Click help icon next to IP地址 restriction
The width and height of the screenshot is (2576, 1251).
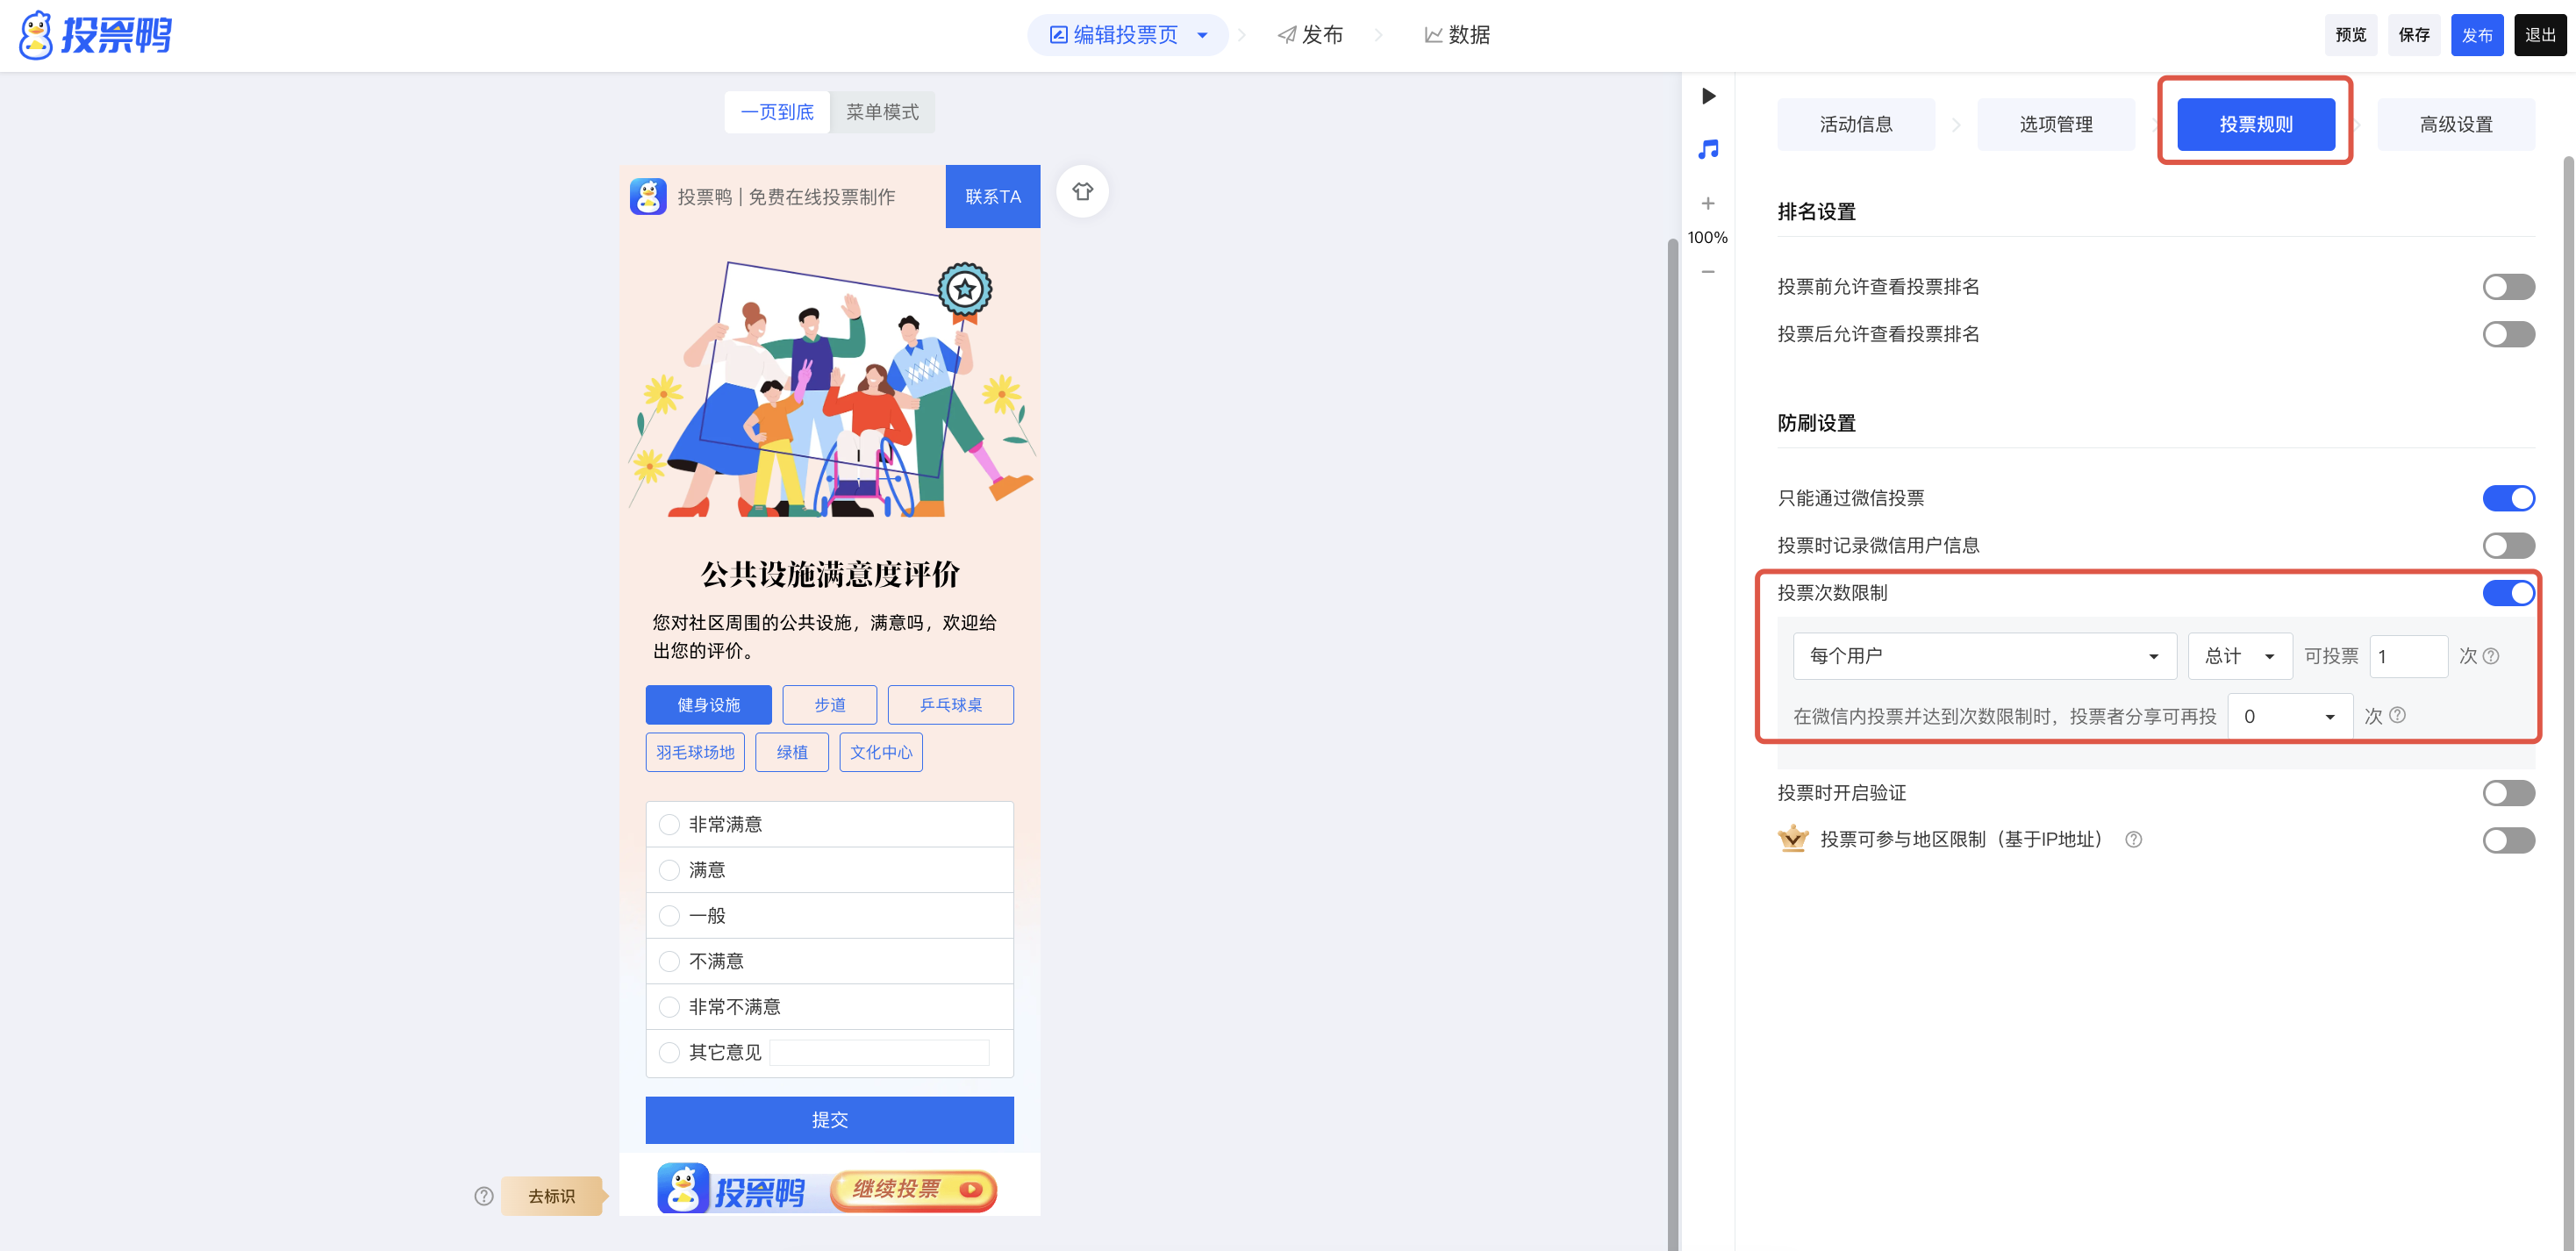click(2133, 839)
